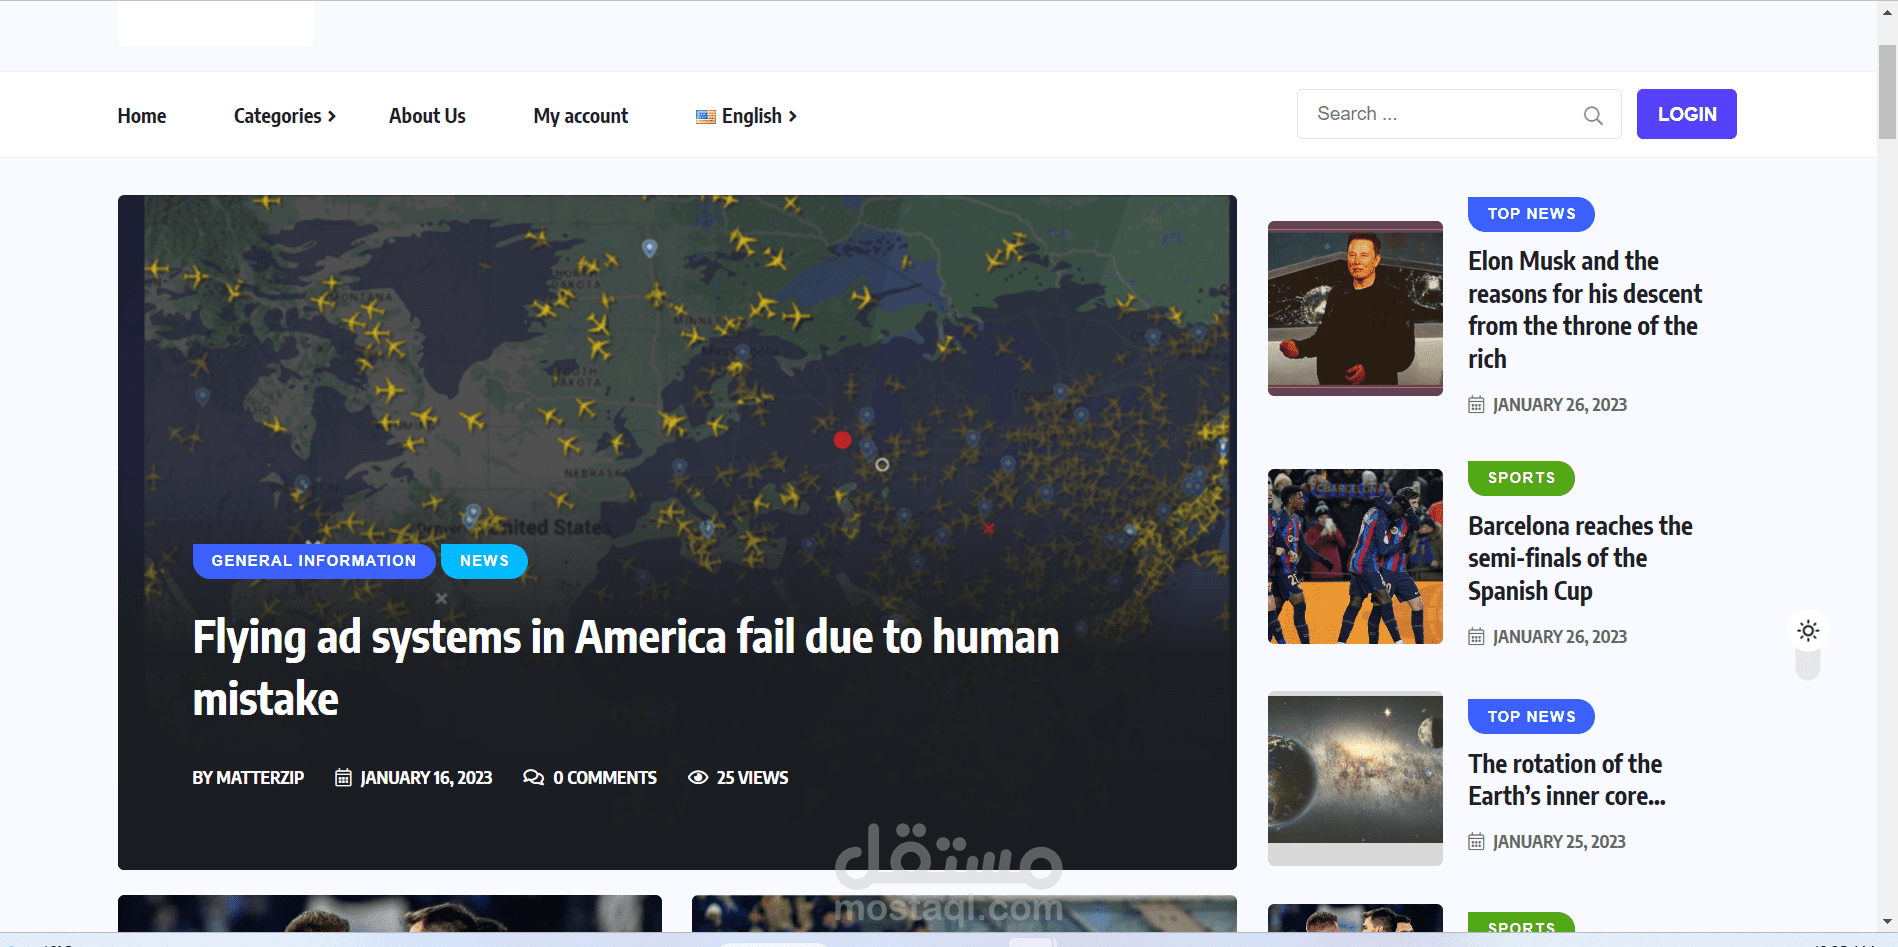
Task: Open the Flying ad systems article headline
Action: click(626, 668)
